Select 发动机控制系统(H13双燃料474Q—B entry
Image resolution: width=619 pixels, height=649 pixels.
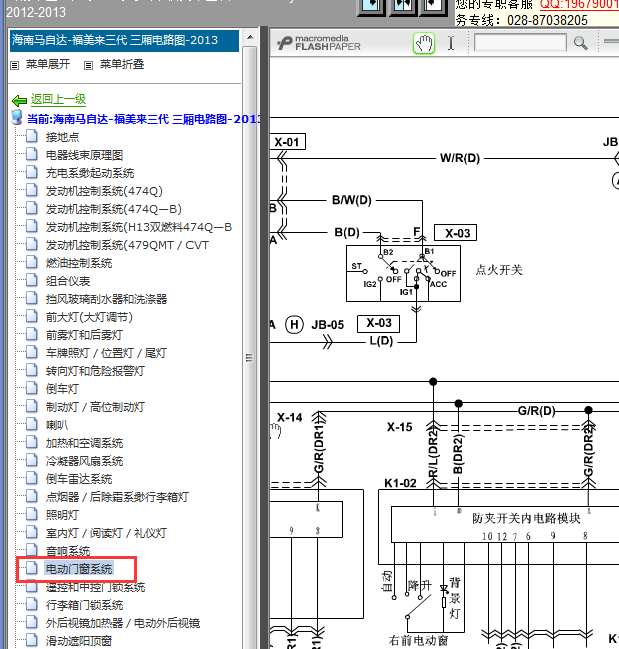tap(139, 227)
